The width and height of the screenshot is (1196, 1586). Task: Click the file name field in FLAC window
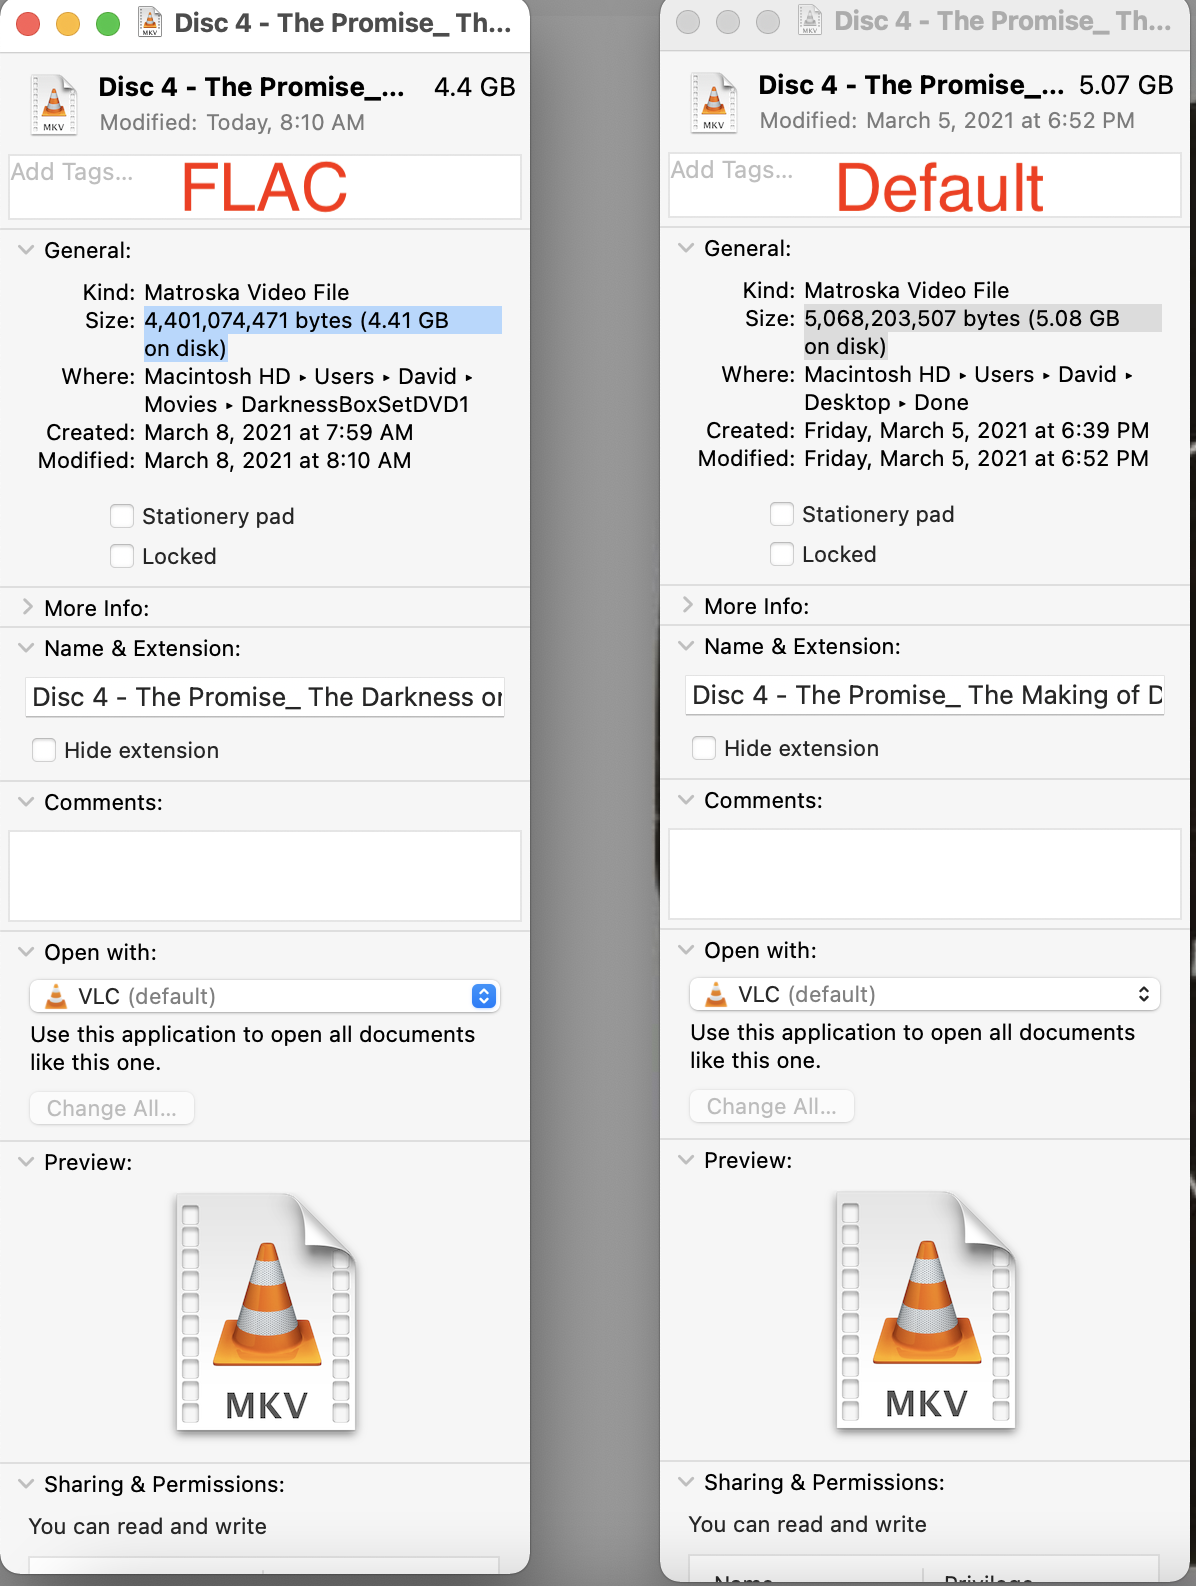tap(265, 697)
